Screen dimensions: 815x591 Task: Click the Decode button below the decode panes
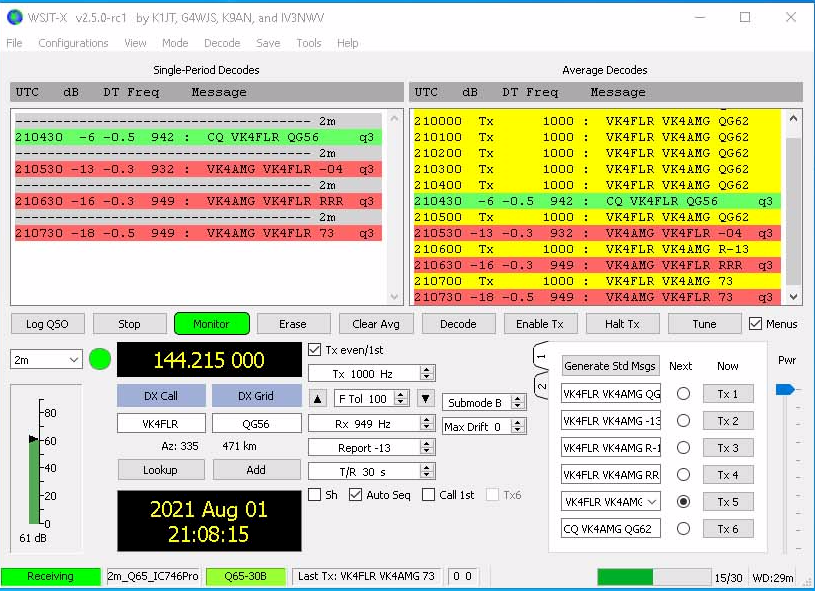click(458, 324)
